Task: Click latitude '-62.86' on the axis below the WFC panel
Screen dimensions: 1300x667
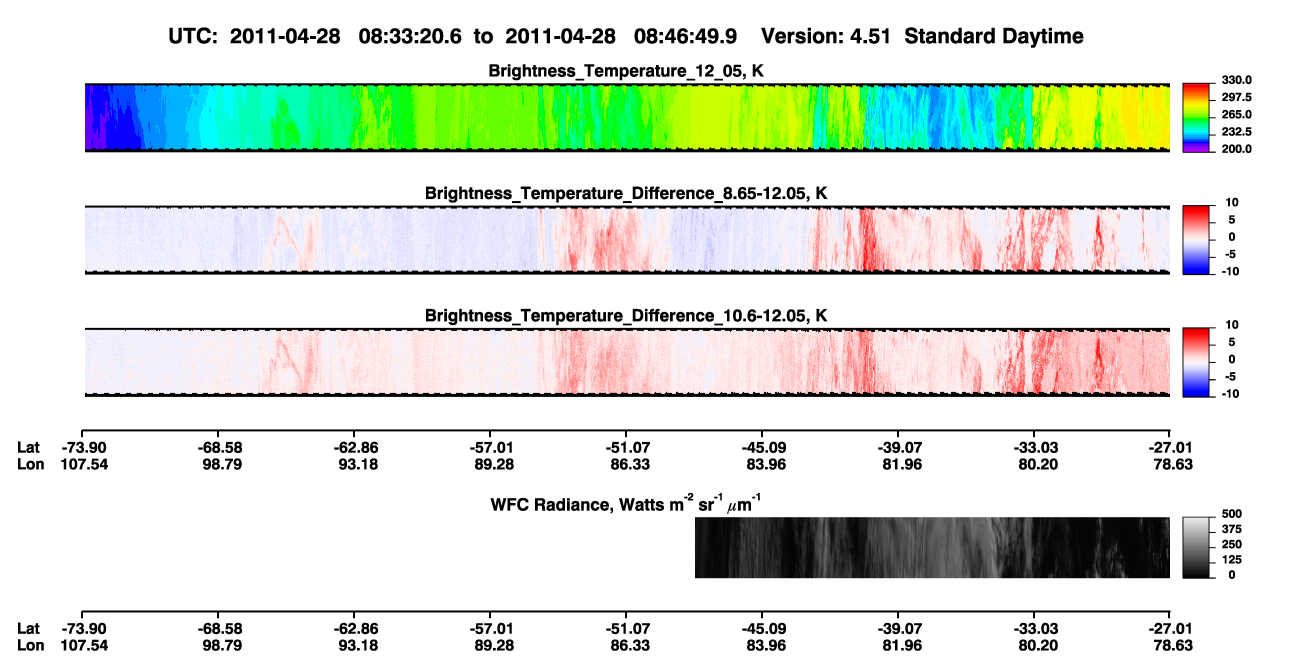Action: [355, 629]
